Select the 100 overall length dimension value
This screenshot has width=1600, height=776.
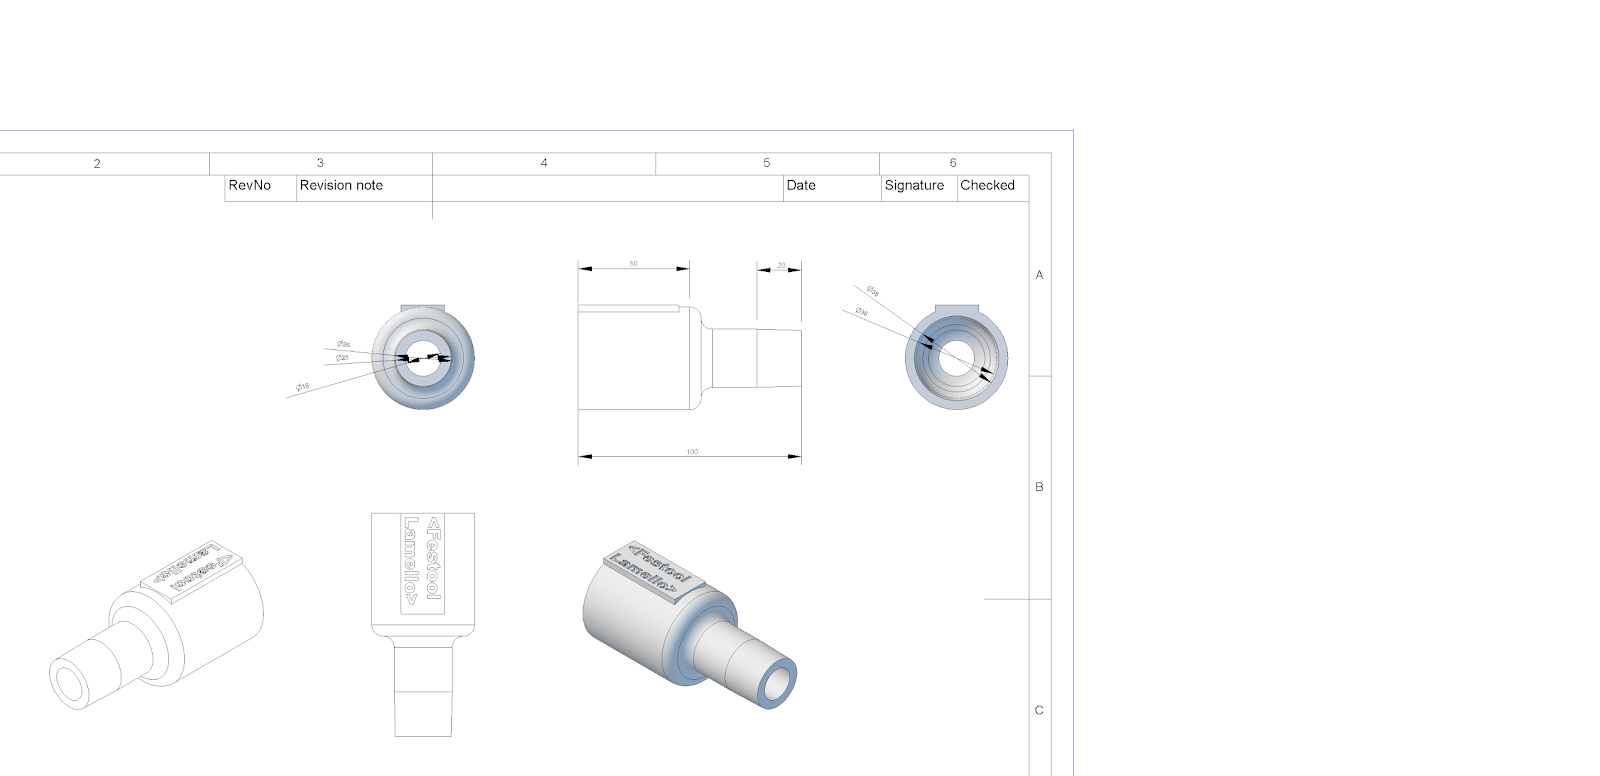pyautogui.click(x=692, y=452)
